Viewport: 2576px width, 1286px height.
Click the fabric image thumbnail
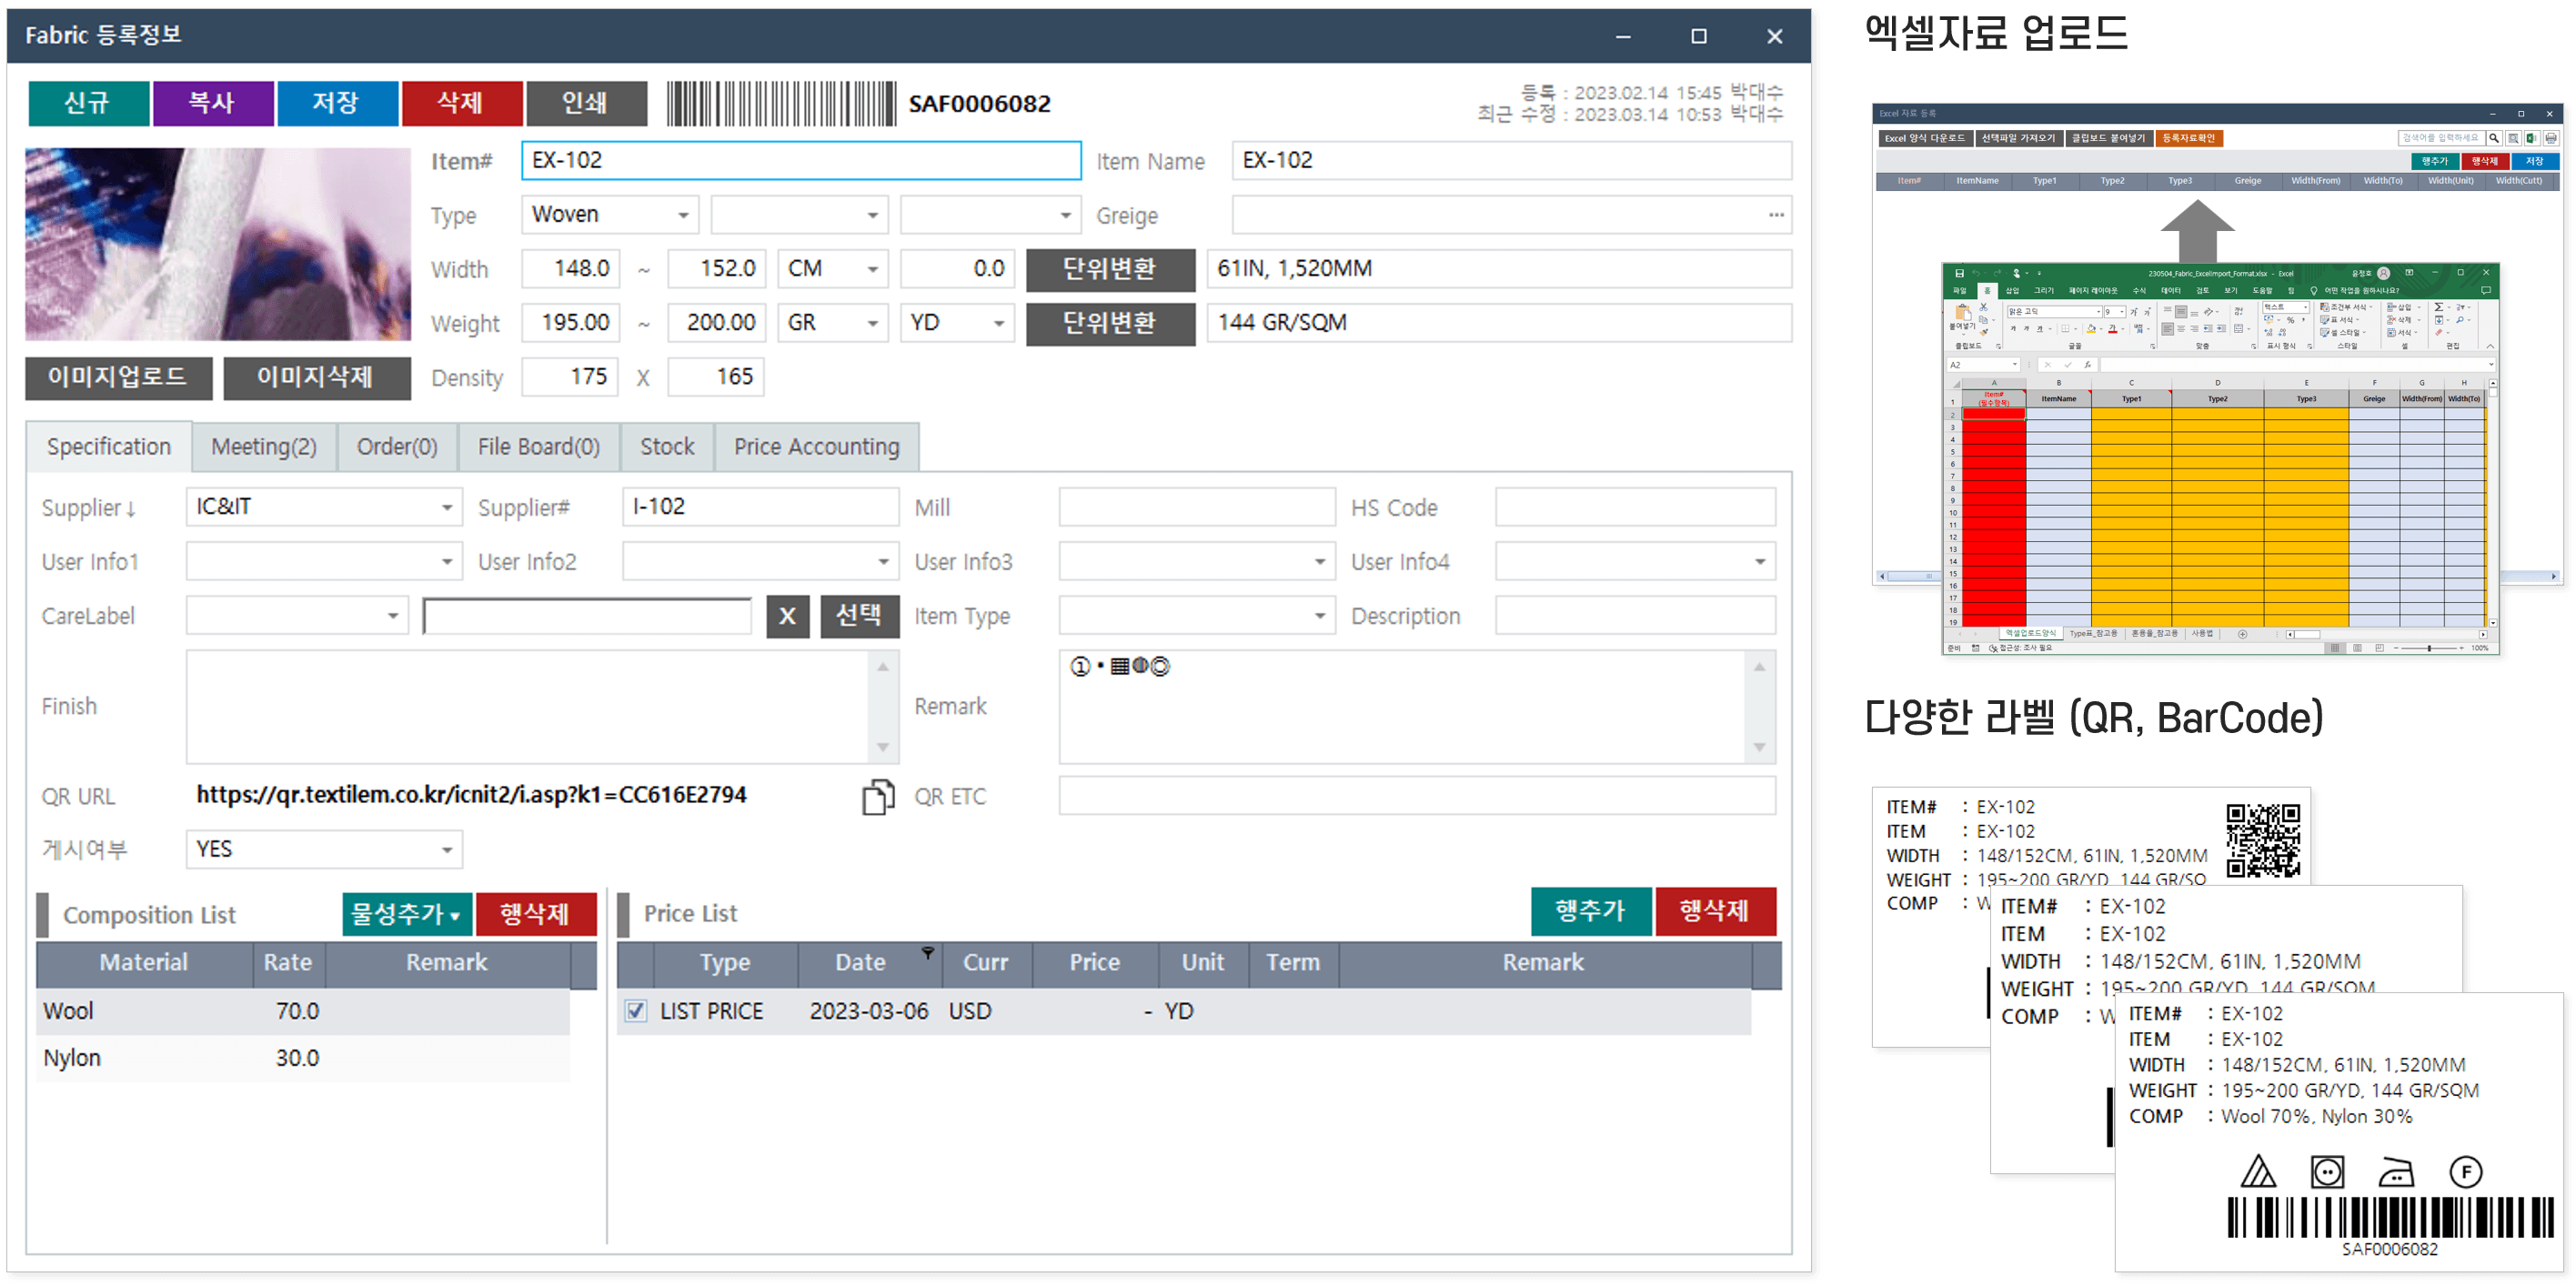[x=217, y=244]
